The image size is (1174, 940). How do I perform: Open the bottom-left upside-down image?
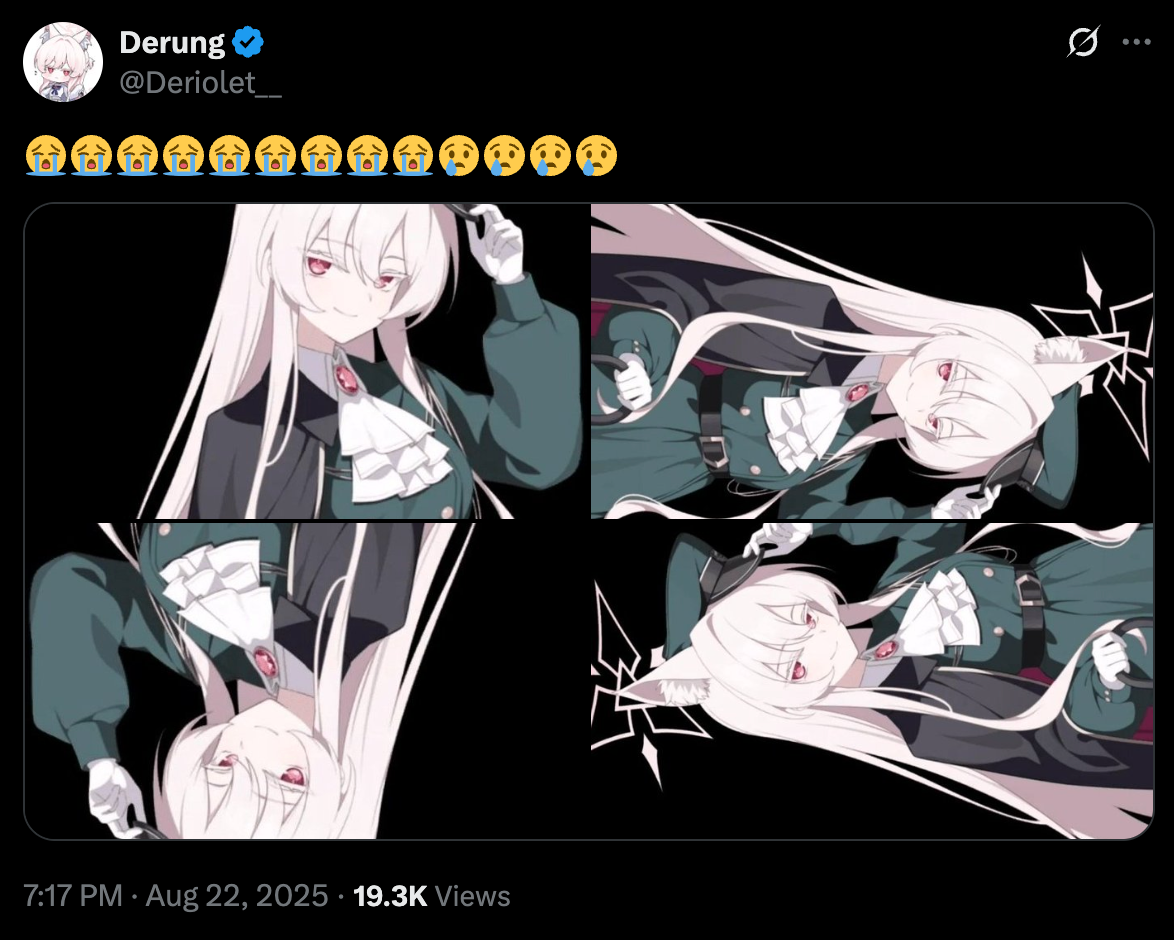pos(306,681)
